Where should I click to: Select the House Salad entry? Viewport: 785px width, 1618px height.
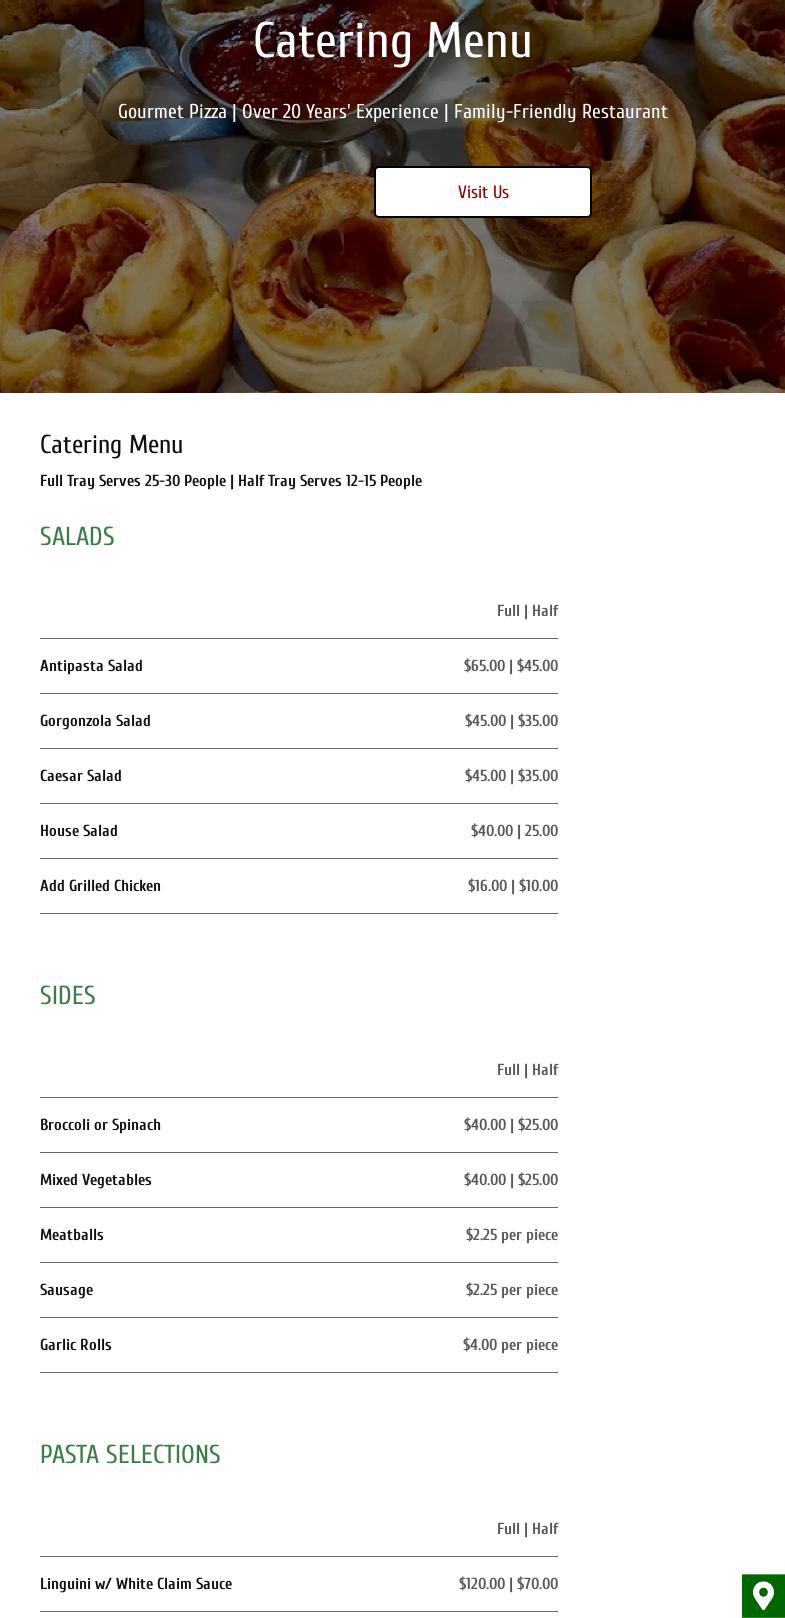click(x=79, y=831)
